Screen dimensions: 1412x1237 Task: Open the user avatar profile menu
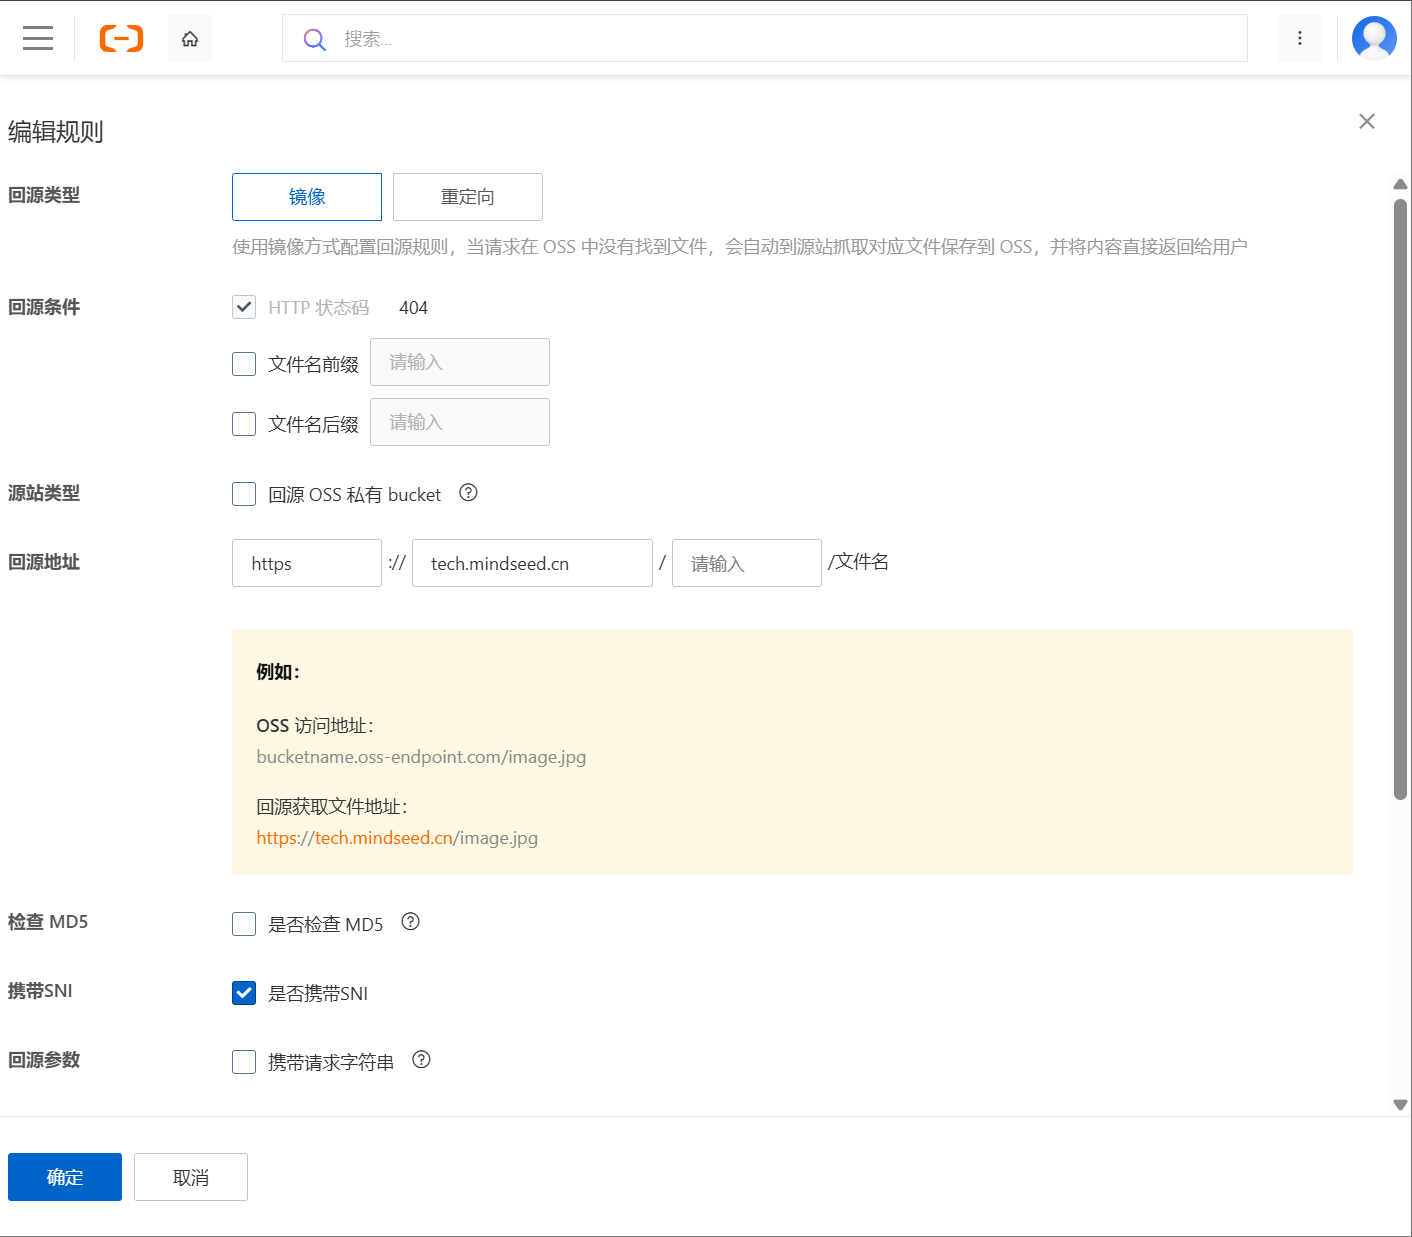1373,39
